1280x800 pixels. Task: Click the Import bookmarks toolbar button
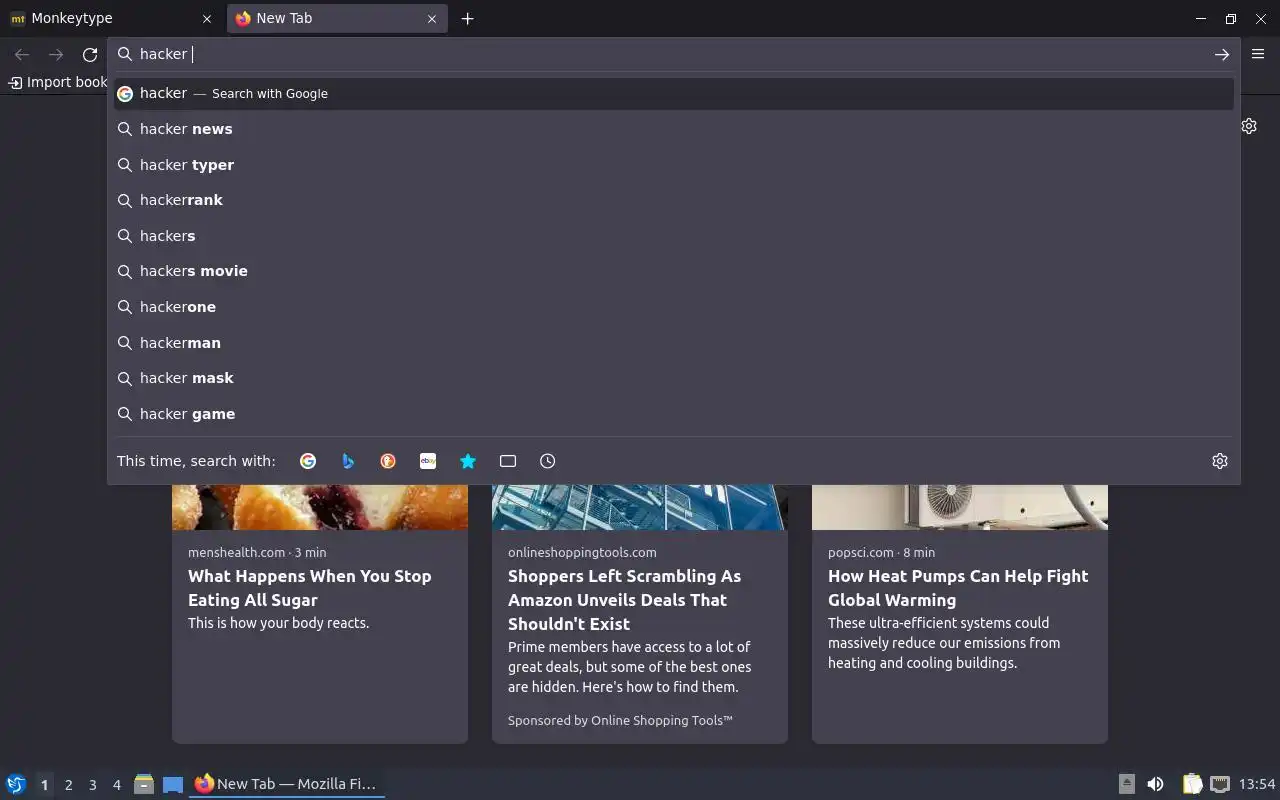(x=57, y=82)
